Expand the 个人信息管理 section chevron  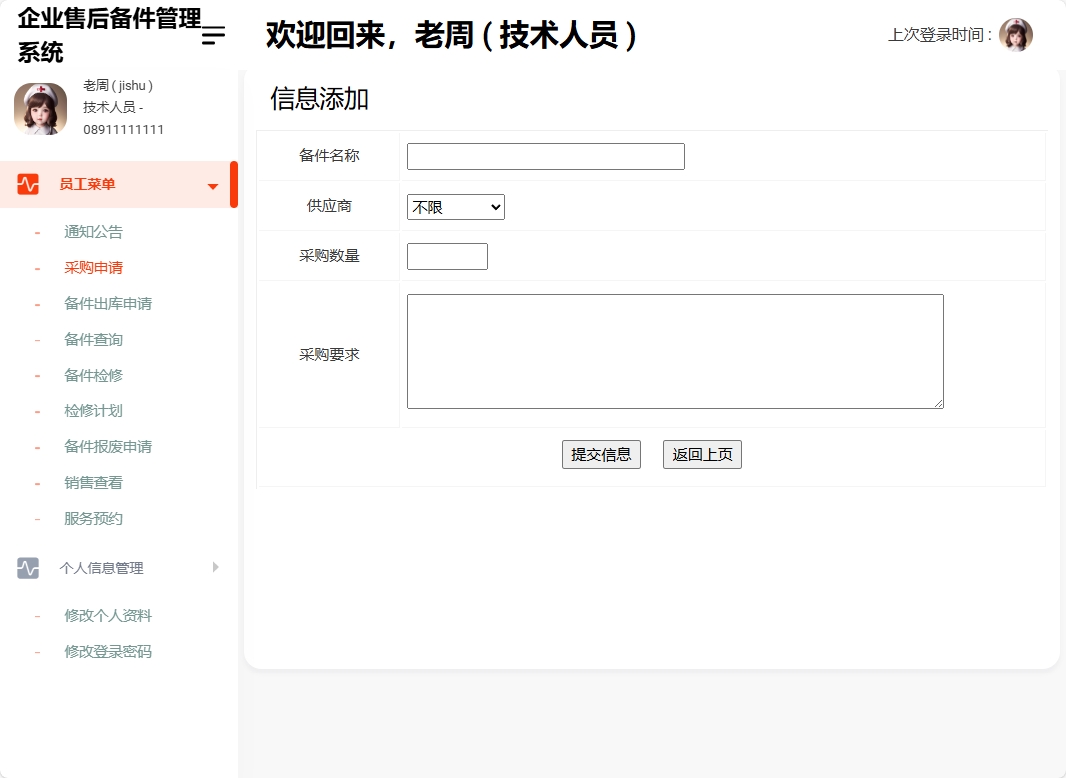pyautogui.click(x=215, y=567)
